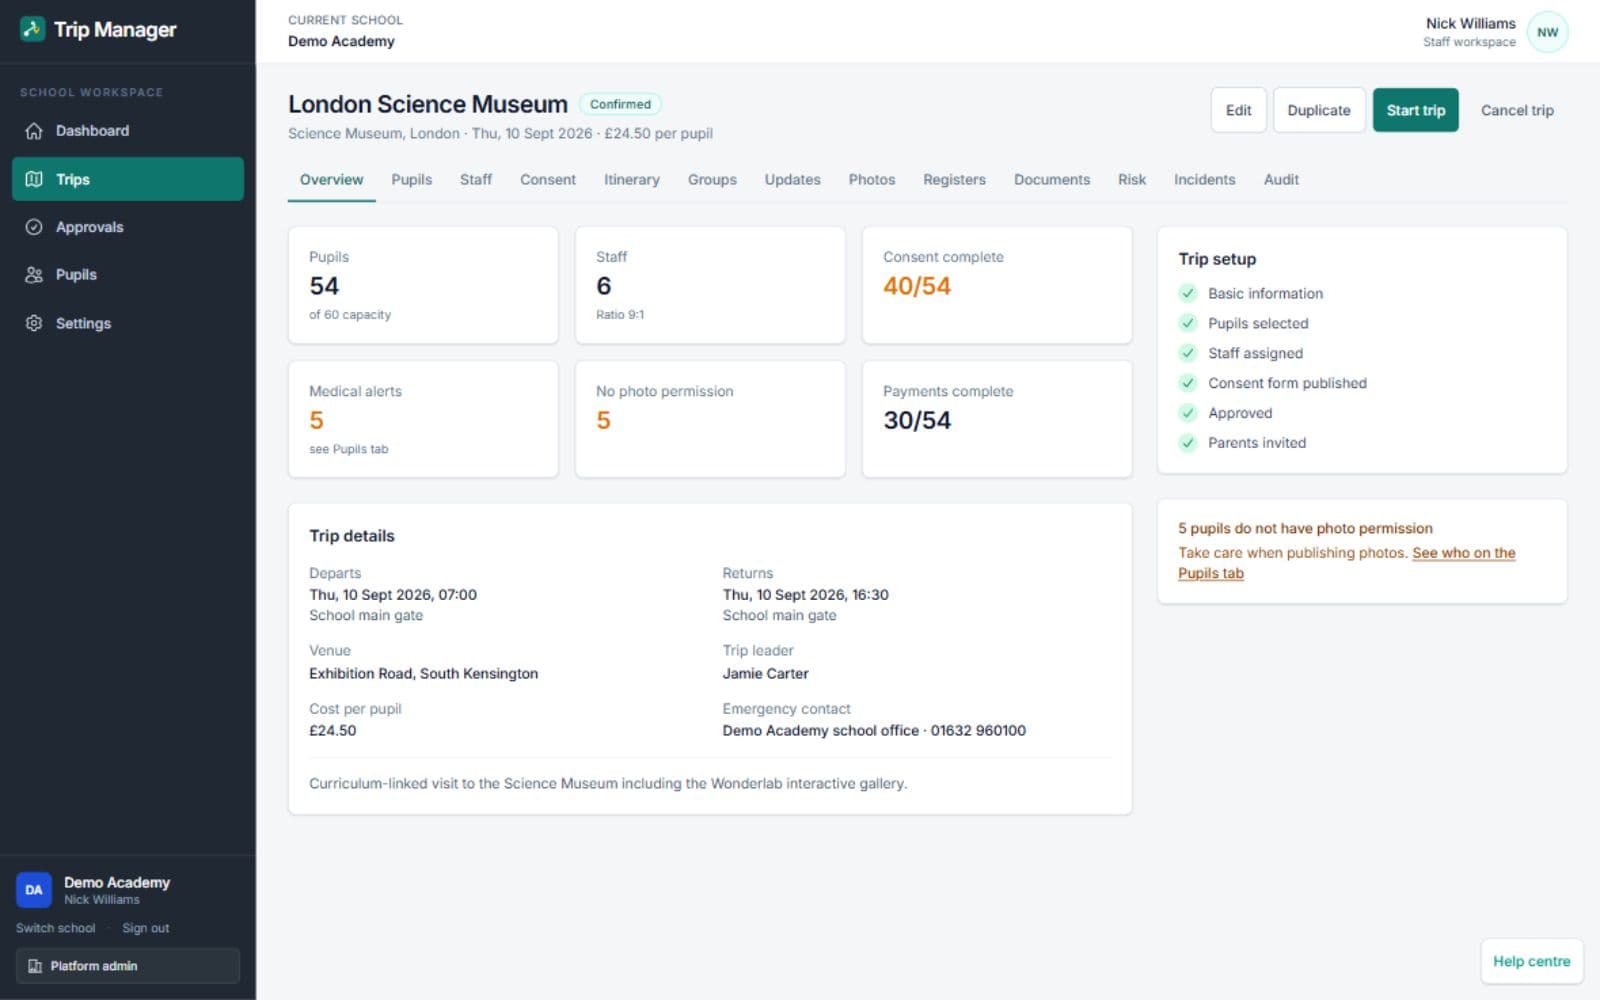Click the Approvals checkmark circle icon
The width and height of the screenshot is (1600, 1000).
click(x=34, y=227)
